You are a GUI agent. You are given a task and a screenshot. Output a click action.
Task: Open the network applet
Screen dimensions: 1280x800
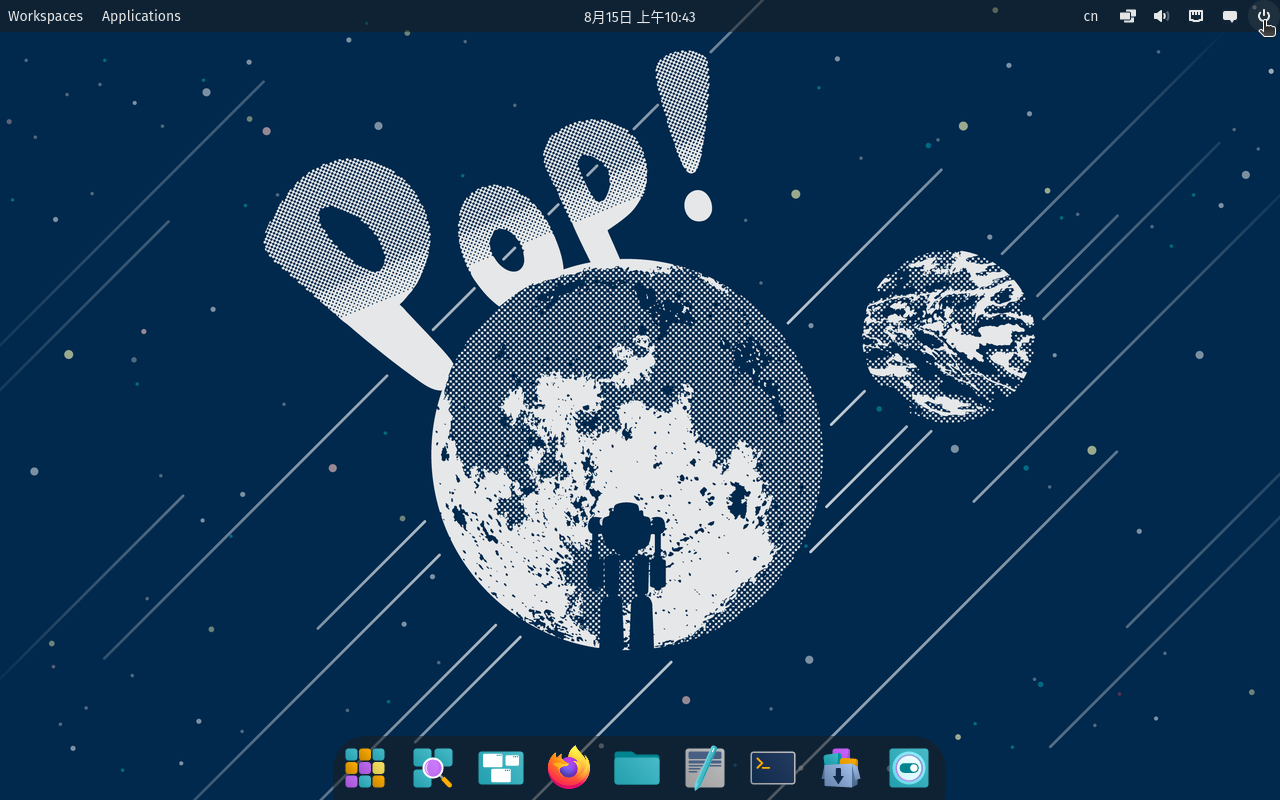(1196, 16)
